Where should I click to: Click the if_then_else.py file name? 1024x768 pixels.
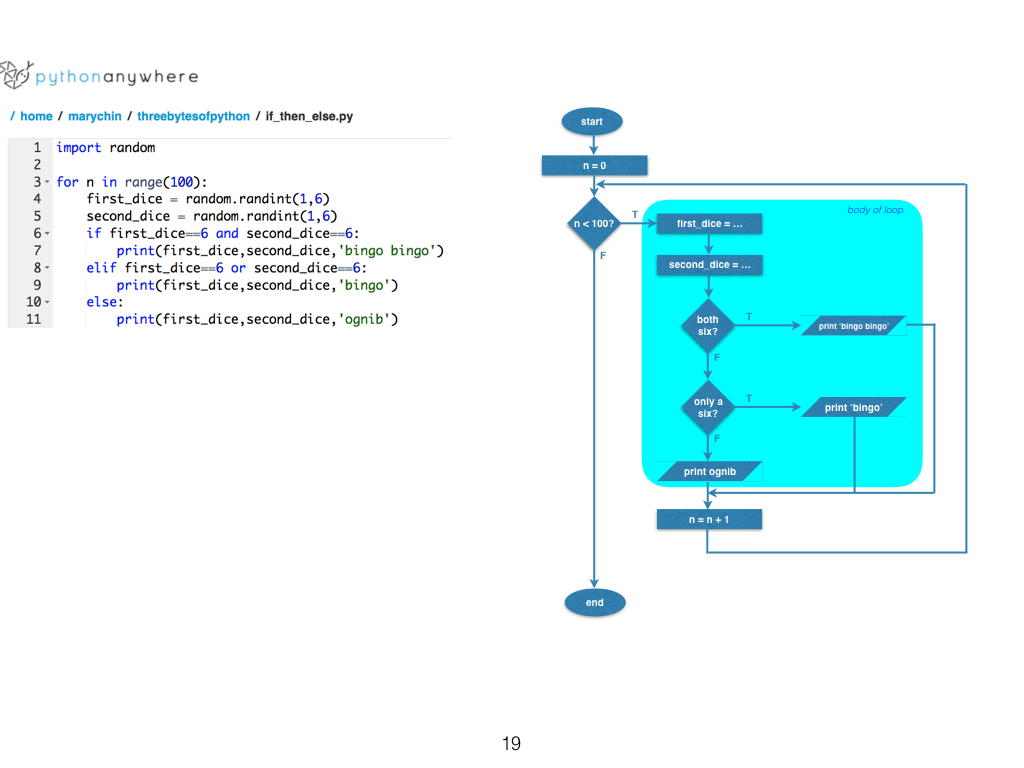(x=309, y=116)
